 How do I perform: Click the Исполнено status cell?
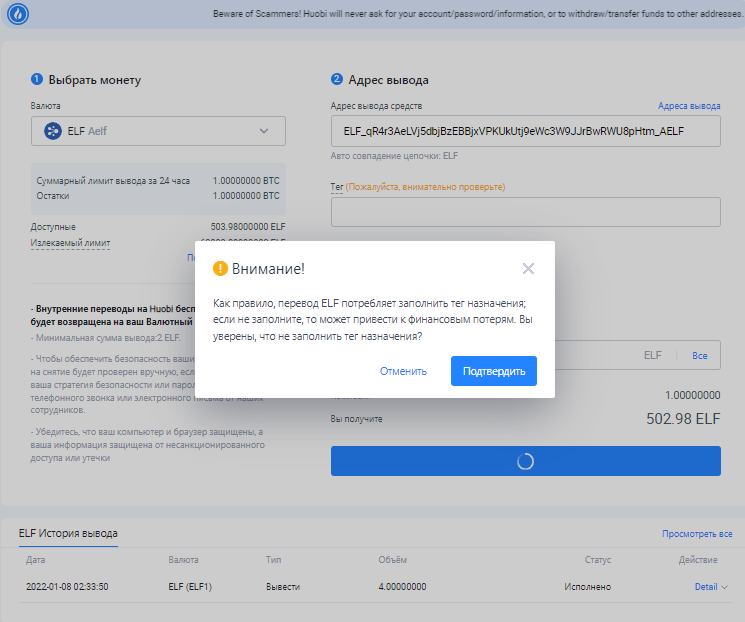[587, 587]
